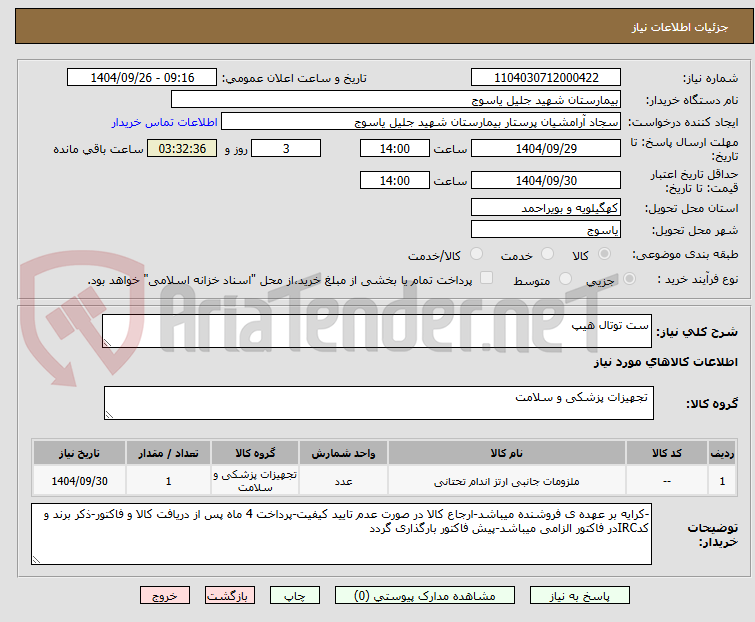Click the resize handle of شرح کلی نیاز textarea
Screen dimensions: 755x622
pos(107,343)
